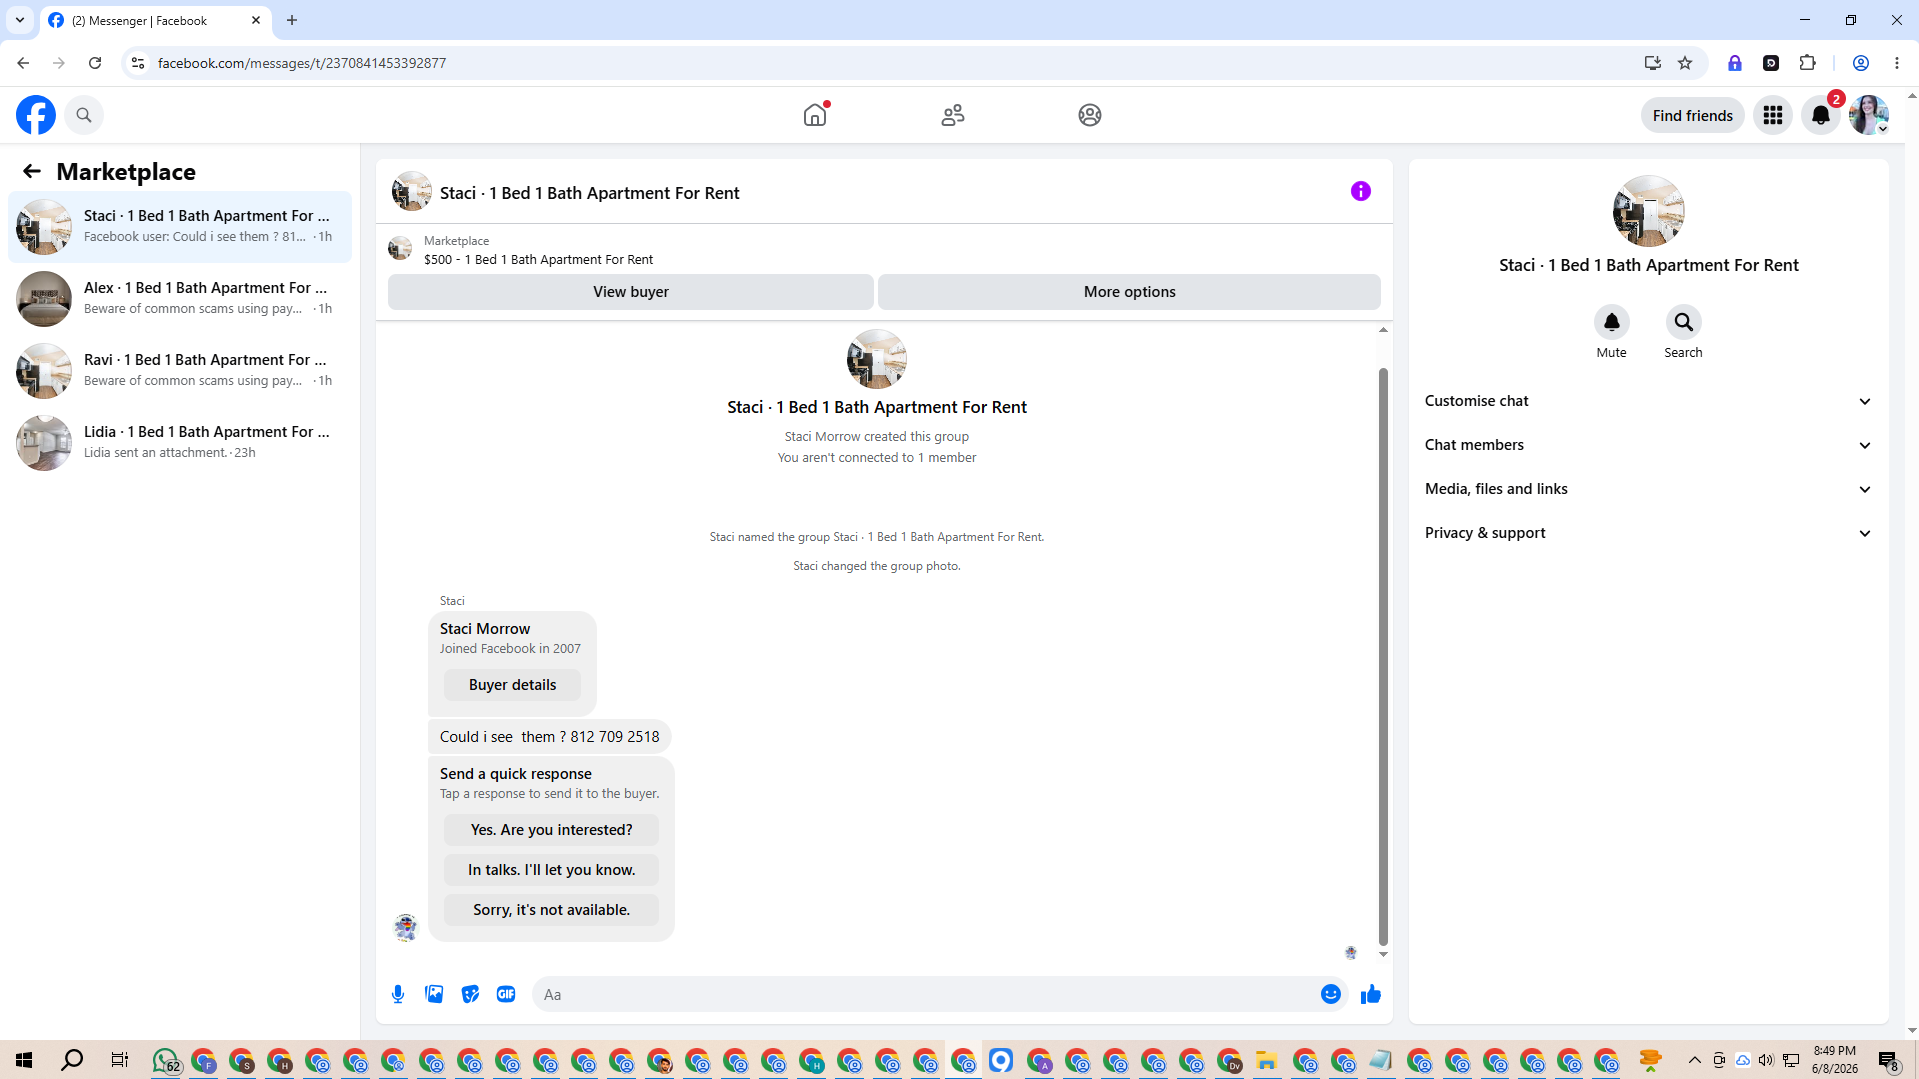This screenshot has width=1919, height=1079.
Task: Open Windows notification center icon
Action: pos(1888,1060)
